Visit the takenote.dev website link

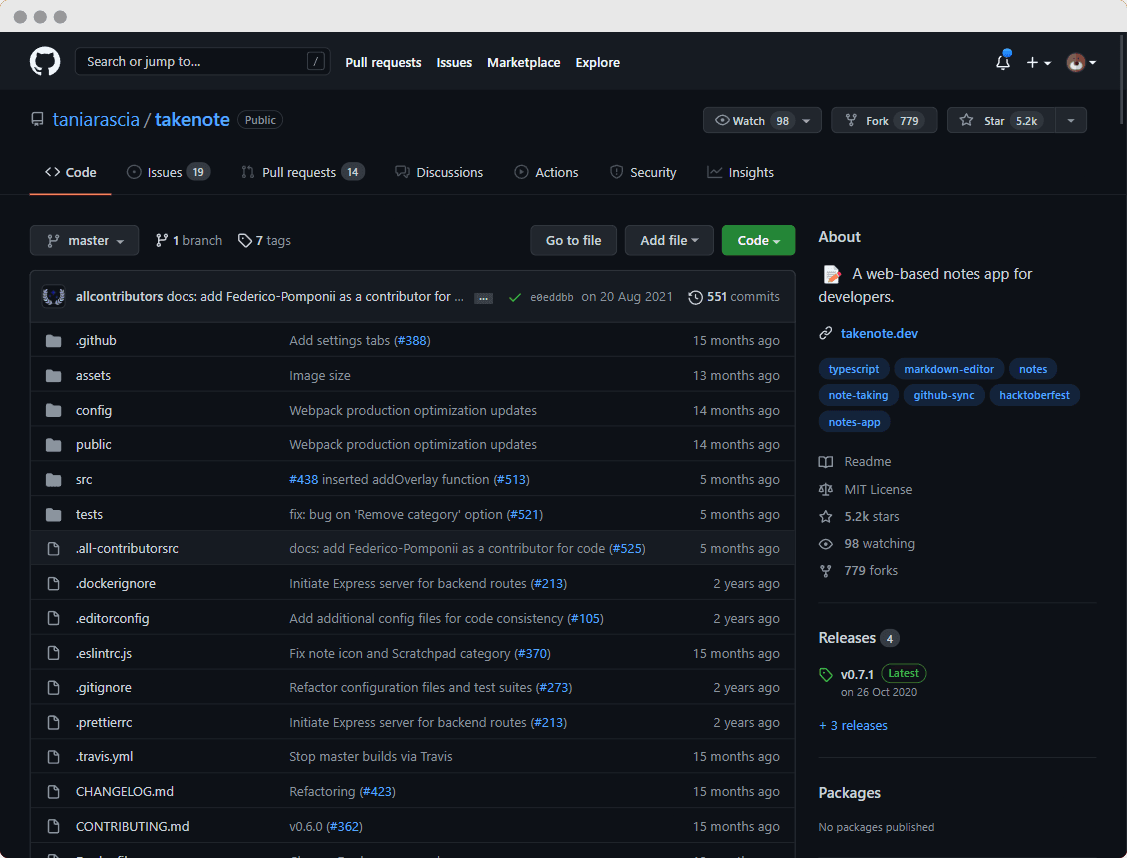(x=879, y=333)
